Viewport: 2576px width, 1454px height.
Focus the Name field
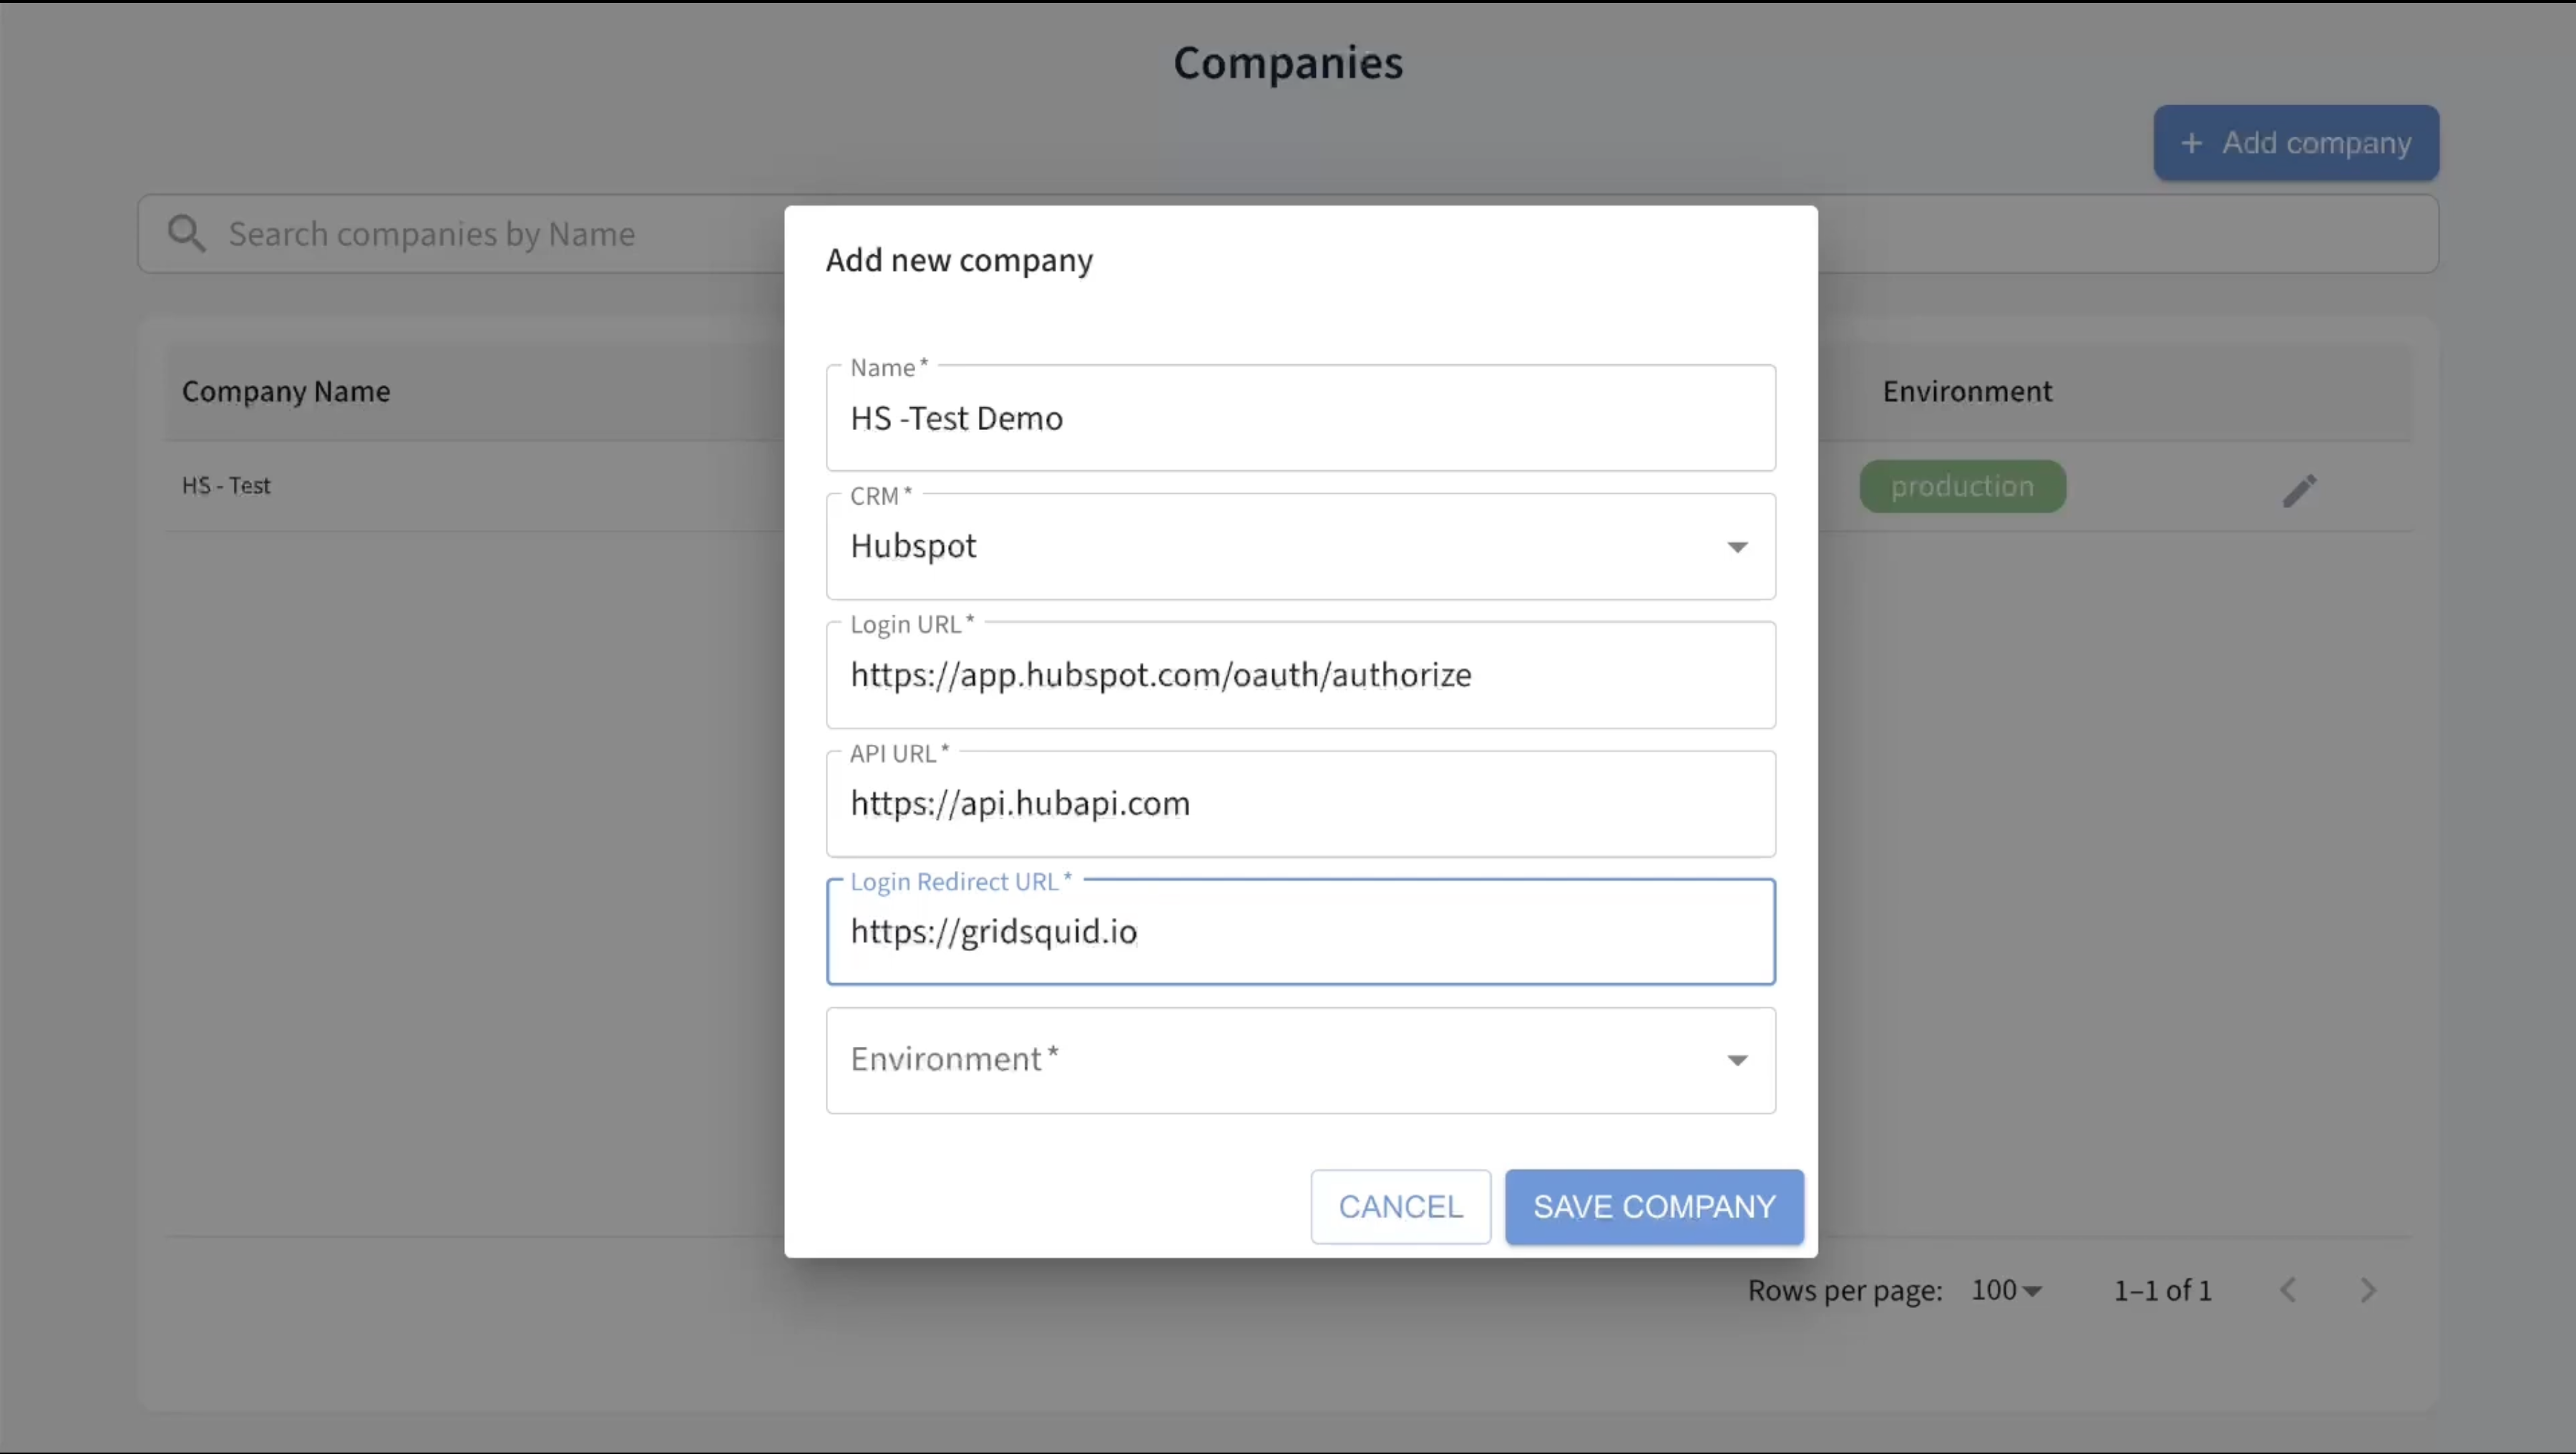click(1300, 418)
